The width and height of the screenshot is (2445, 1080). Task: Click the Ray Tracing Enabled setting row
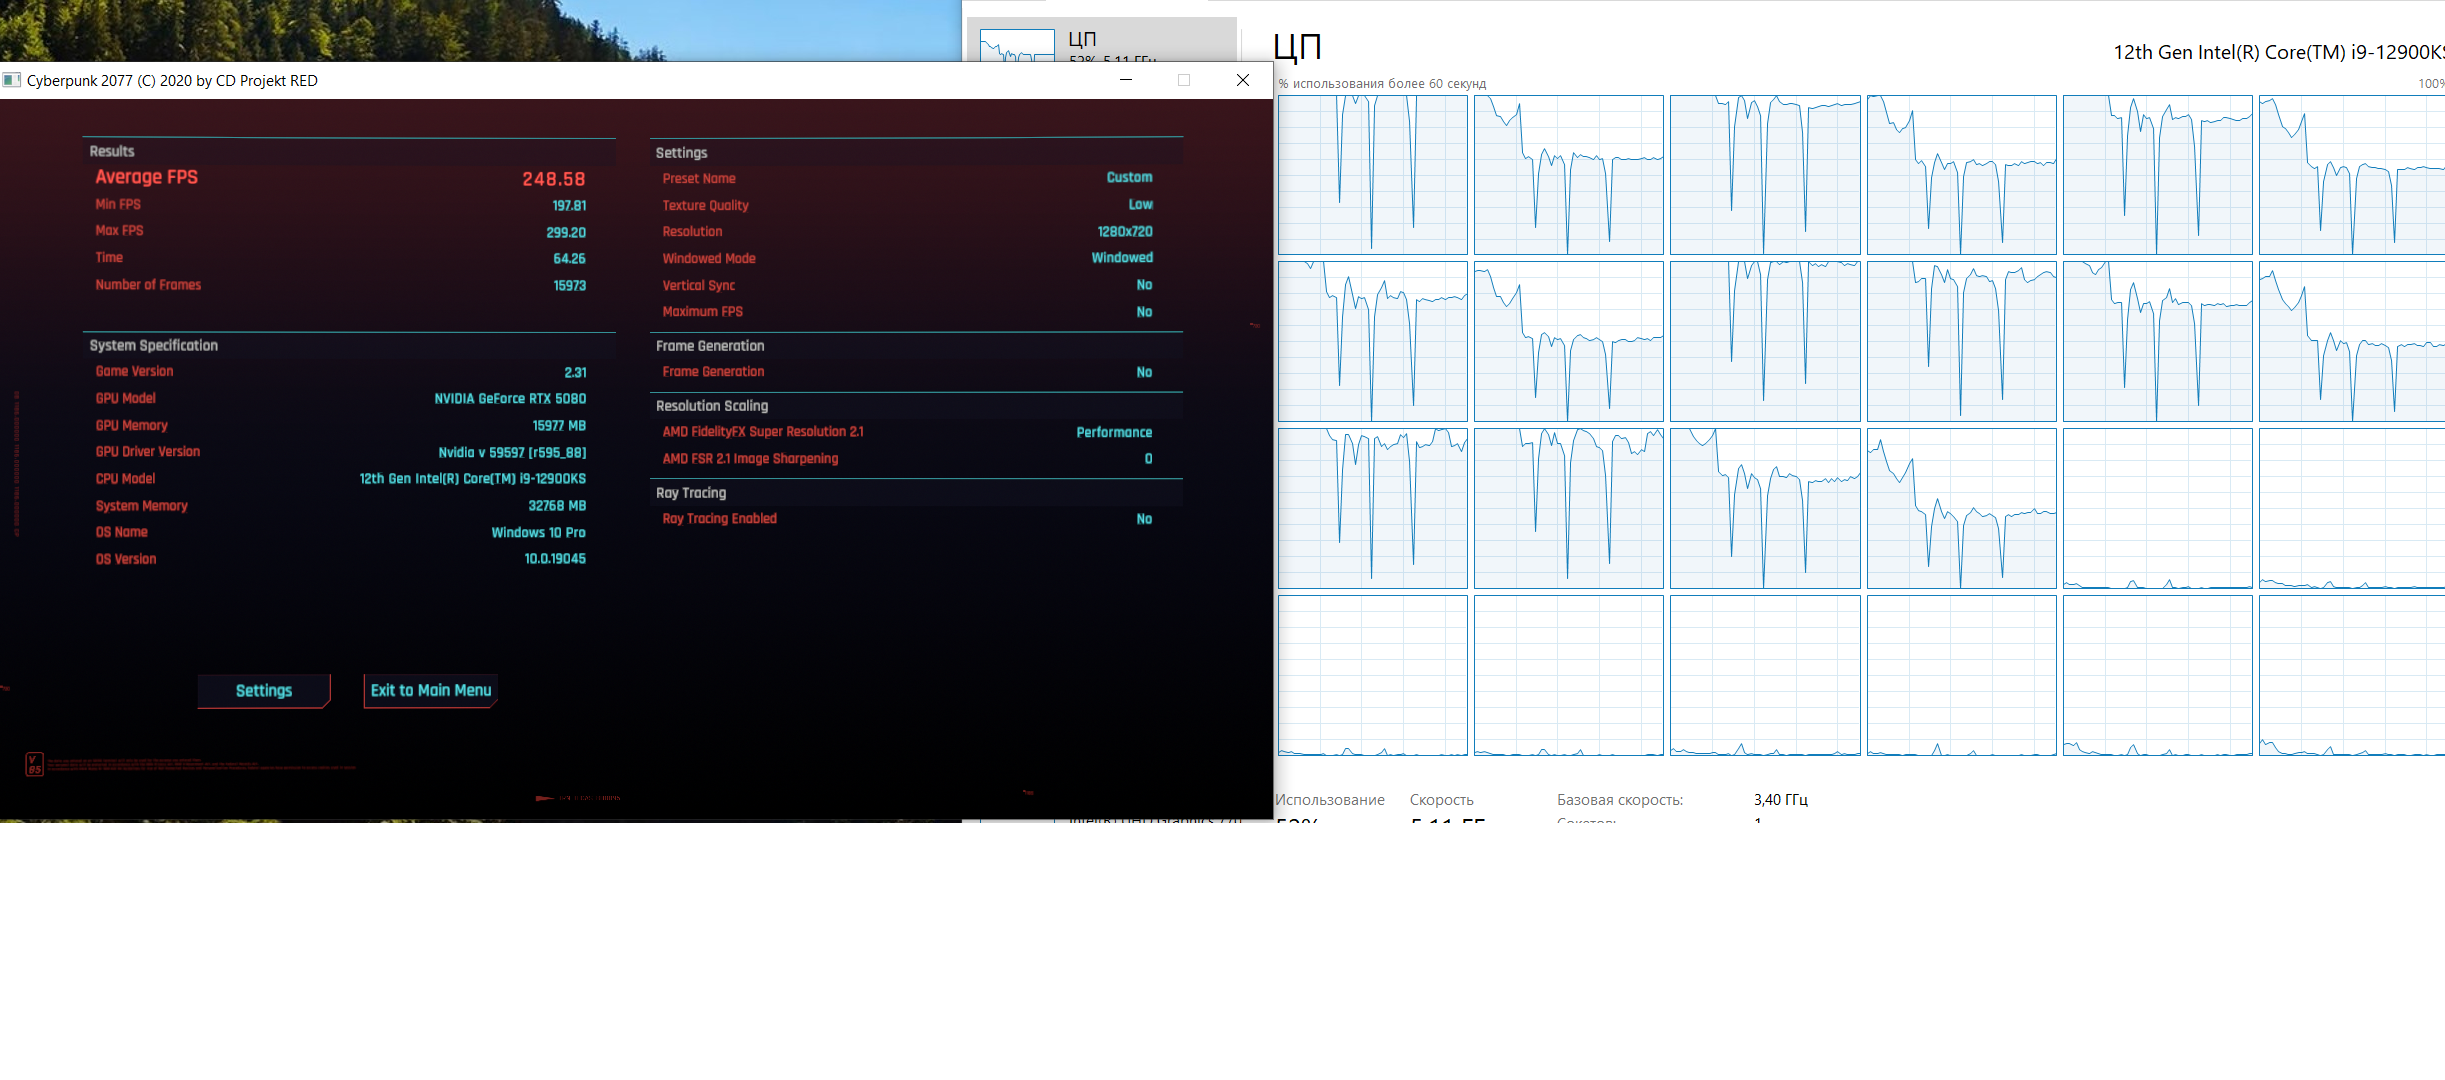pos(719,519)
